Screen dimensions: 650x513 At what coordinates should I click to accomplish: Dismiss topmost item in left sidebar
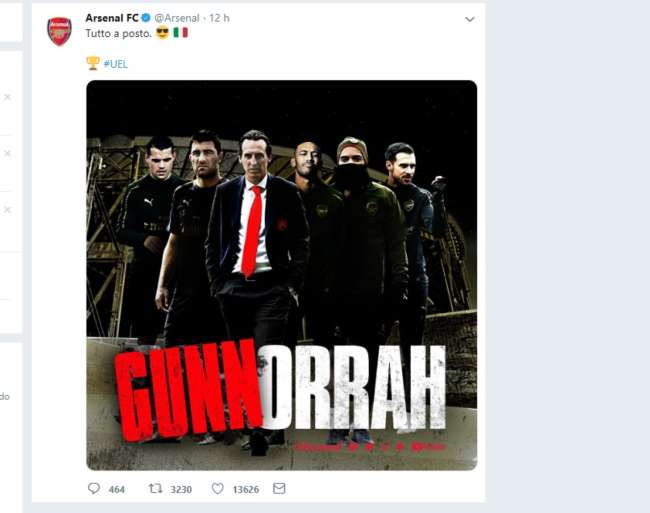coord(7,97)
